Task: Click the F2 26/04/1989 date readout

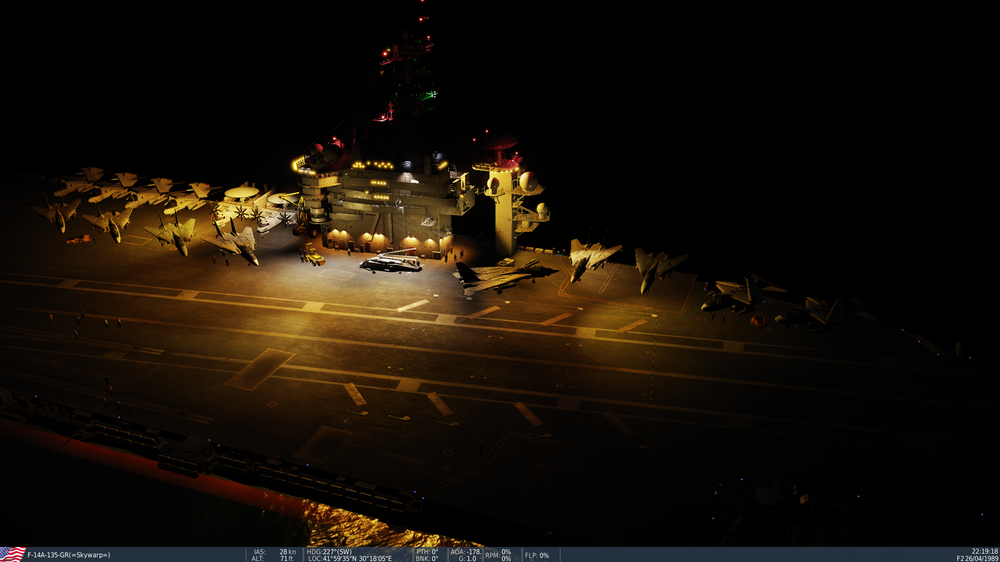Action: coord(977,559)
